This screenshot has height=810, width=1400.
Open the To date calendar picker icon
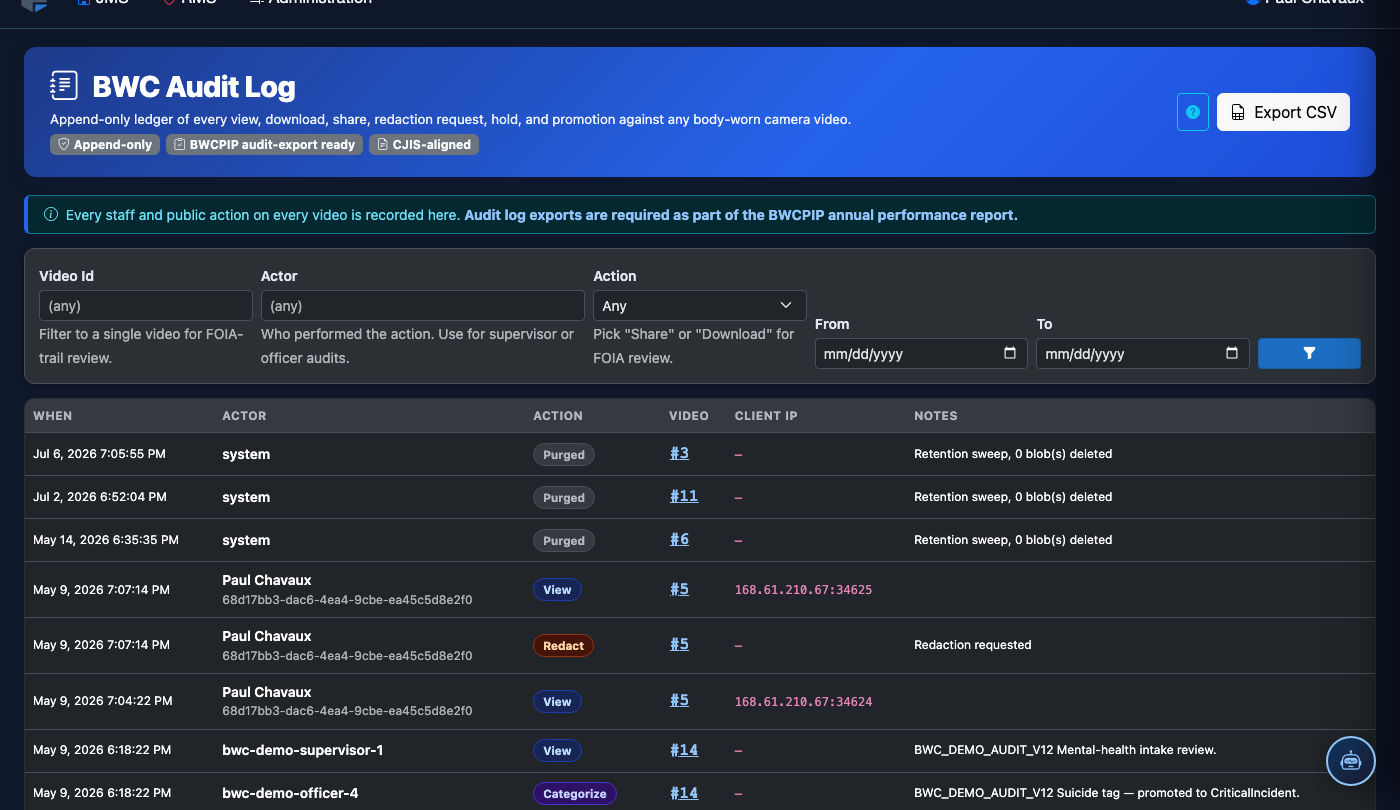pos(1232,353)
